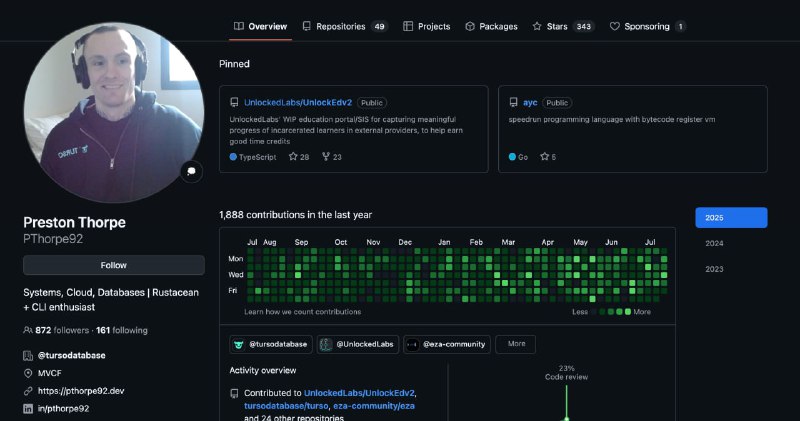The width and height of the screenshot is (800, 421).
Task: Click the fork icon showing 23
Action: click(x=326, y=157)
